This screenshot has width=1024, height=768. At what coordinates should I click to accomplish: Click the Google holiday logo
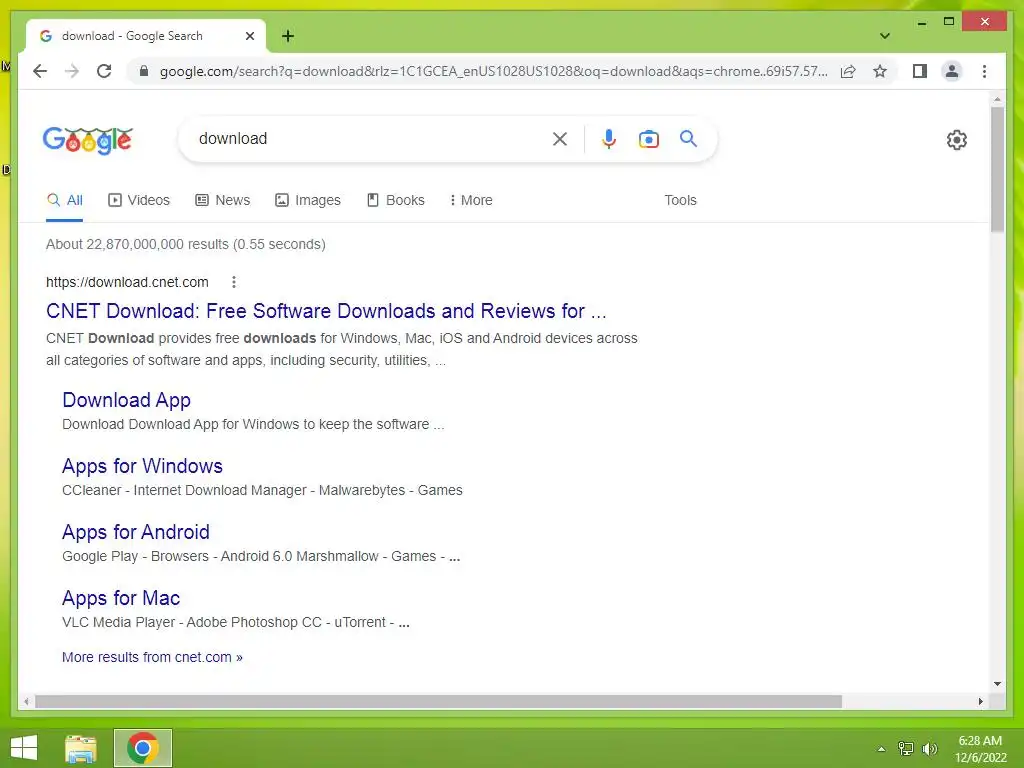[88, 140]
